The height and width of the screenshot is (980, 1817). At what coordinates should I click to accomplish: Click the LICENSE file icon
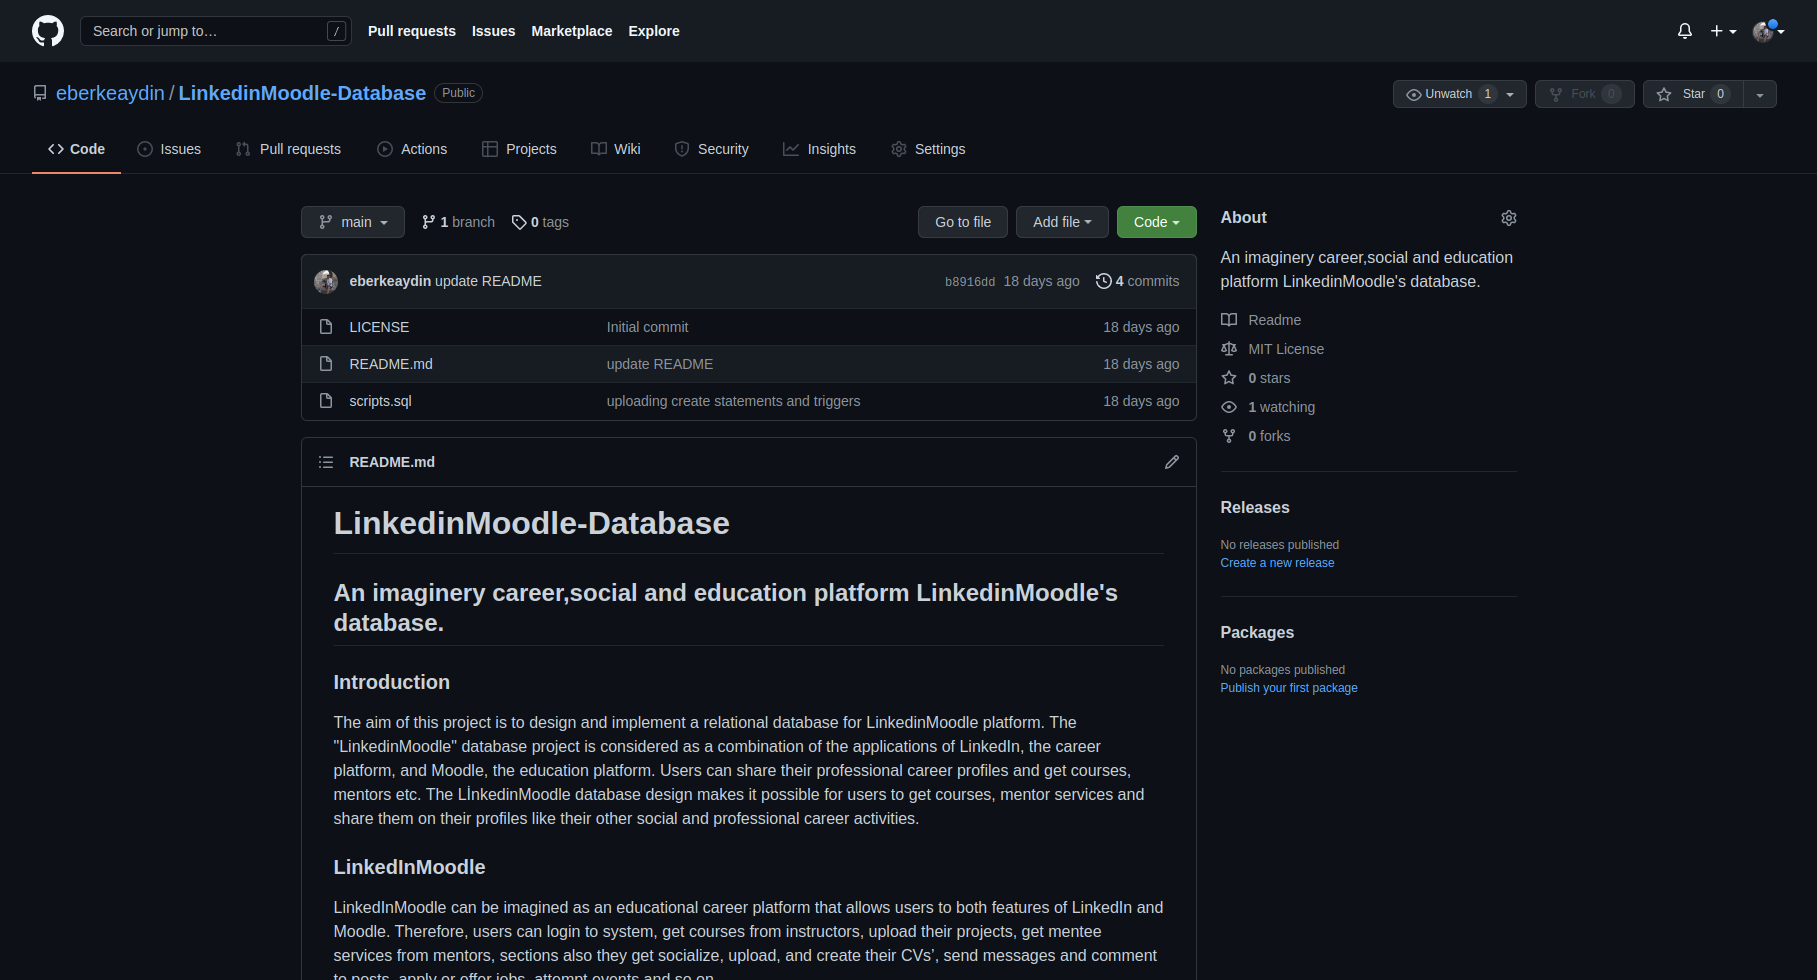(x=326, y=327)
